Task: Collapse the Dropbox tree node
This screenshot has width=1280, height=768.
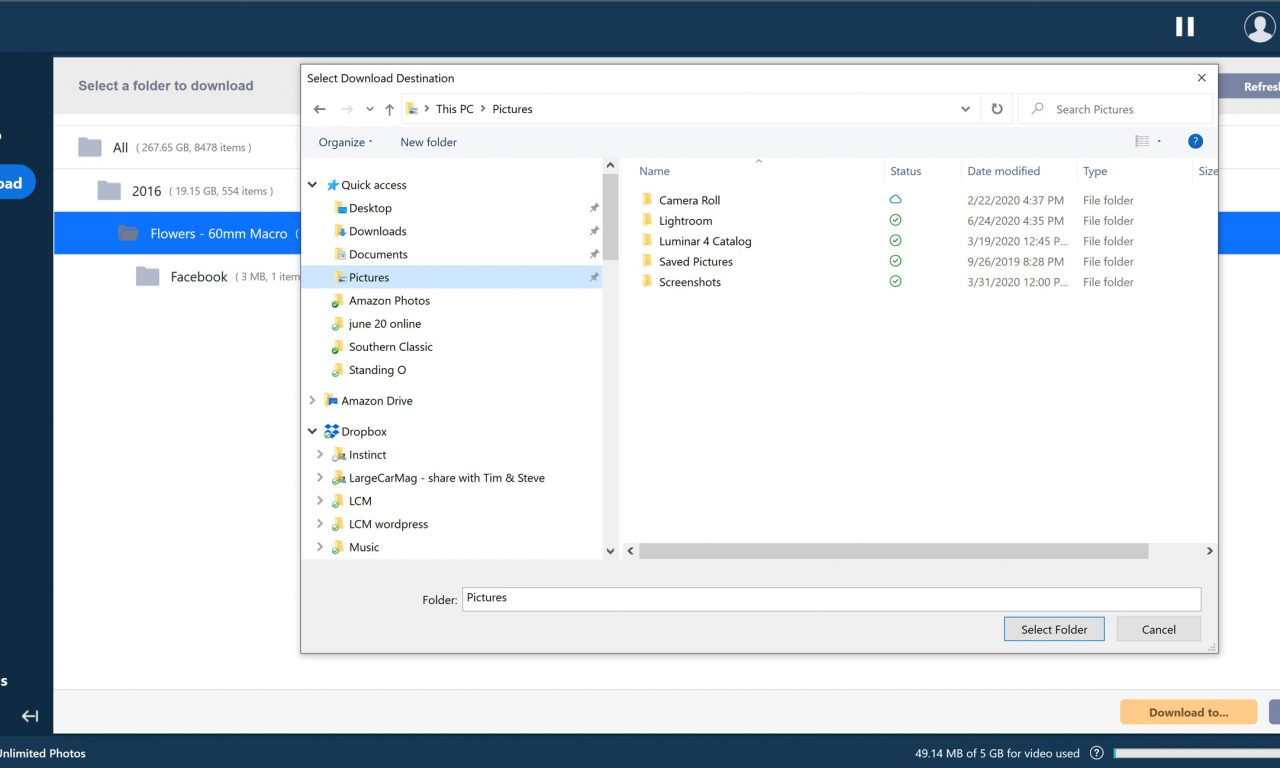Action: coord(313,432)
